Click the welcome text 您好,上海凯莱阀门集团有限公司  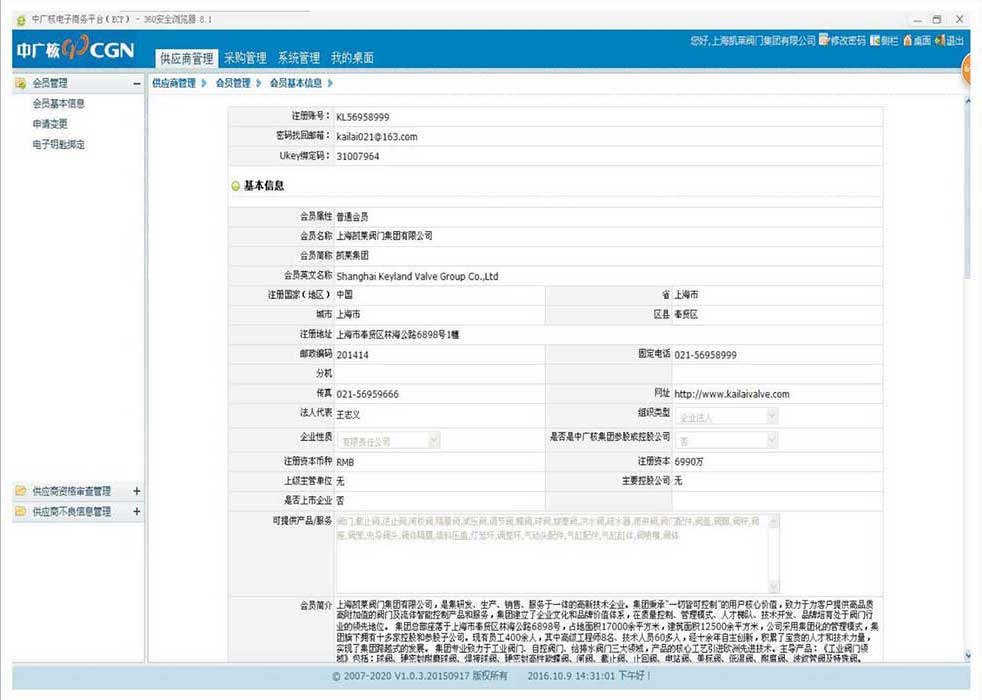pos(753,41)
